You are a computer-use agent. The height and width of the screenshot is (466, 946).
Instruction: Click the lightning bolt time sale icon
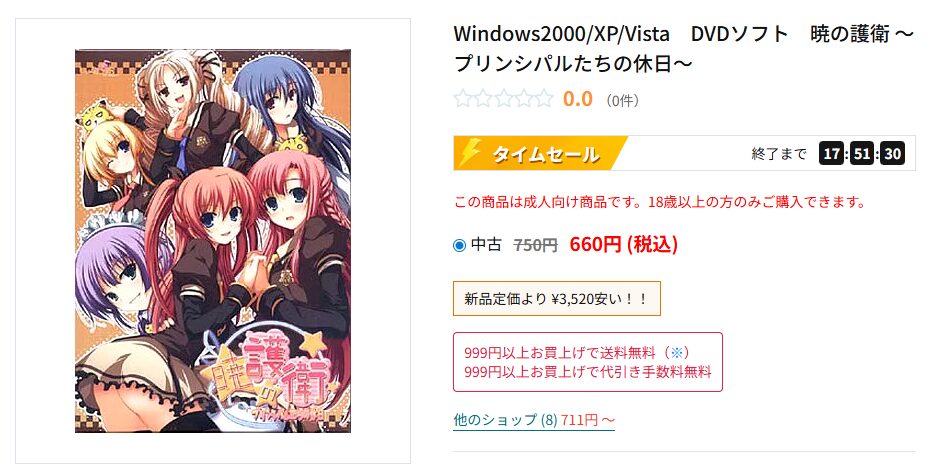470,153
